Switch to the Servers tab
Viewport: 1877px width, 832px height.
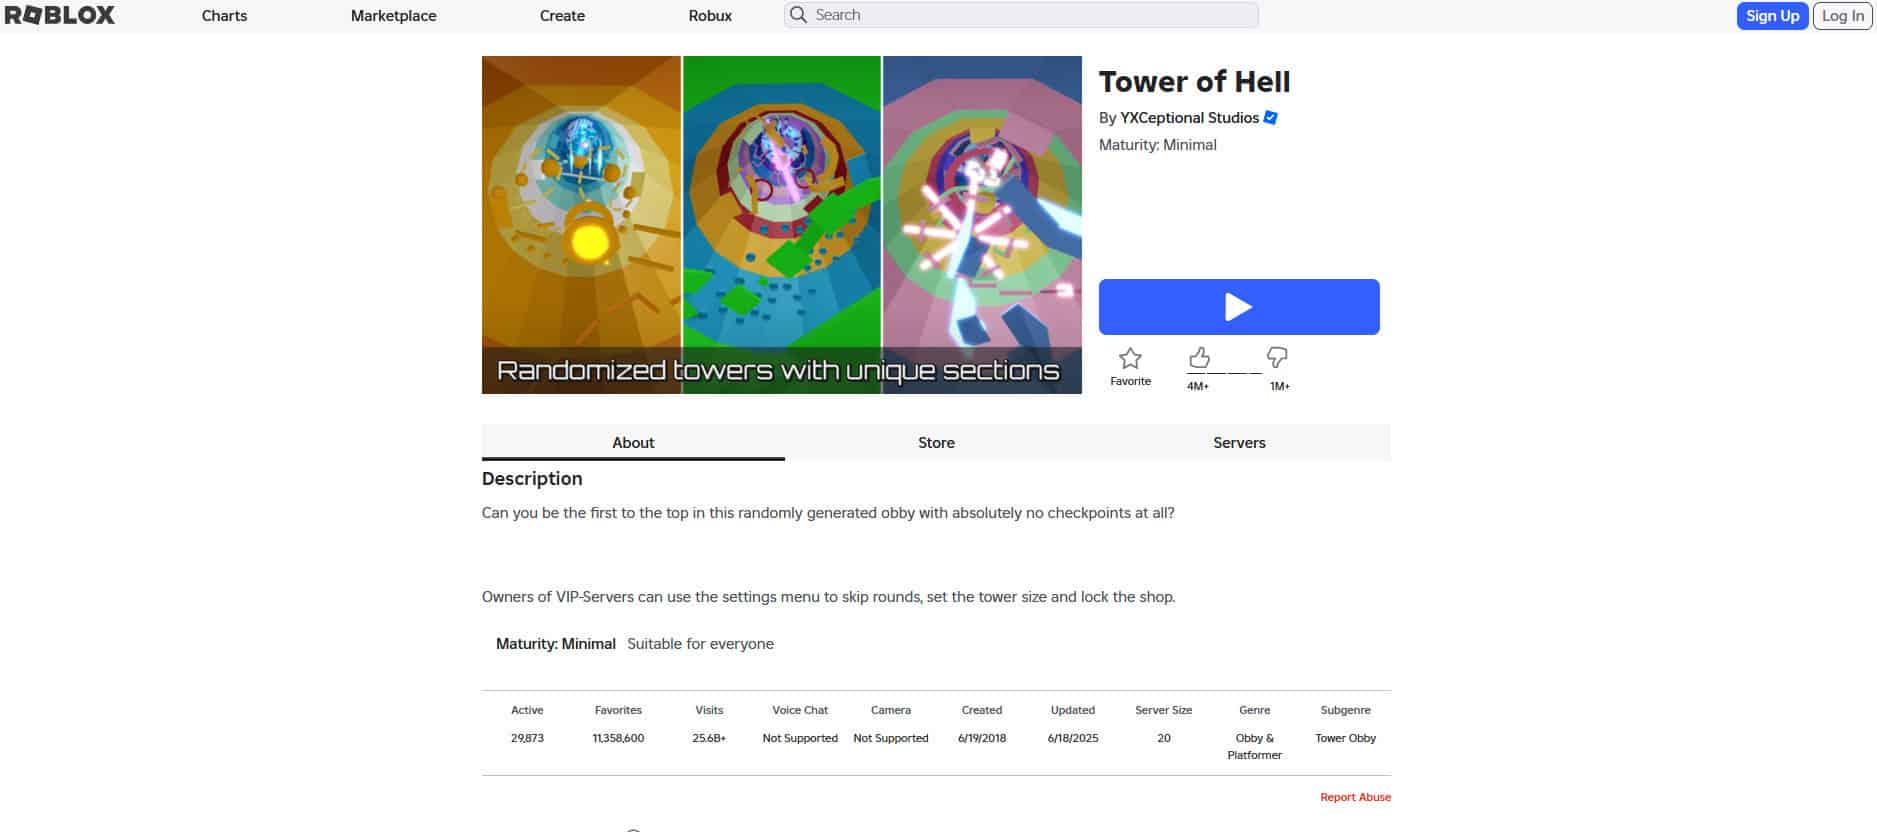point(1239,443)
